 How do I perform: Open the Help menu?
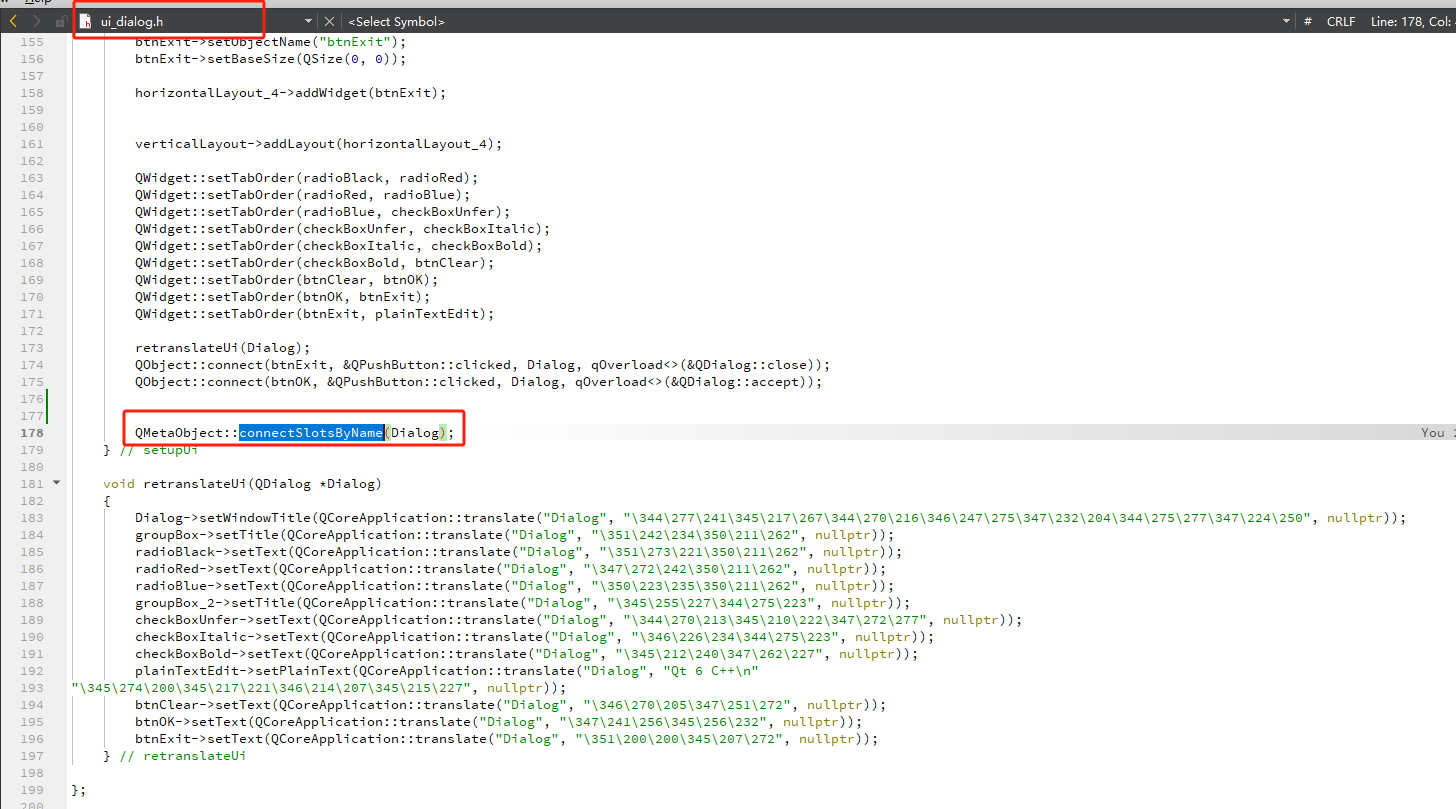[38, 3]
